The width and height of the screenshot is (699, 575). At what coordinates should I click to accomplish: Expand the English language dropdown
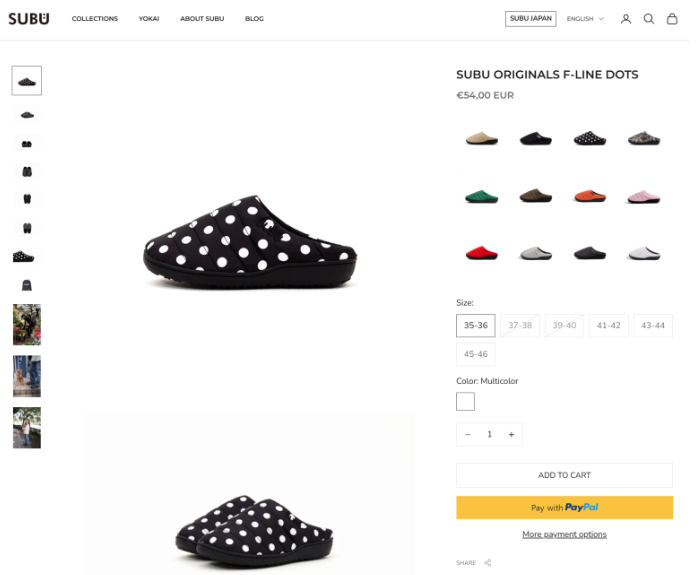[585, 19]
